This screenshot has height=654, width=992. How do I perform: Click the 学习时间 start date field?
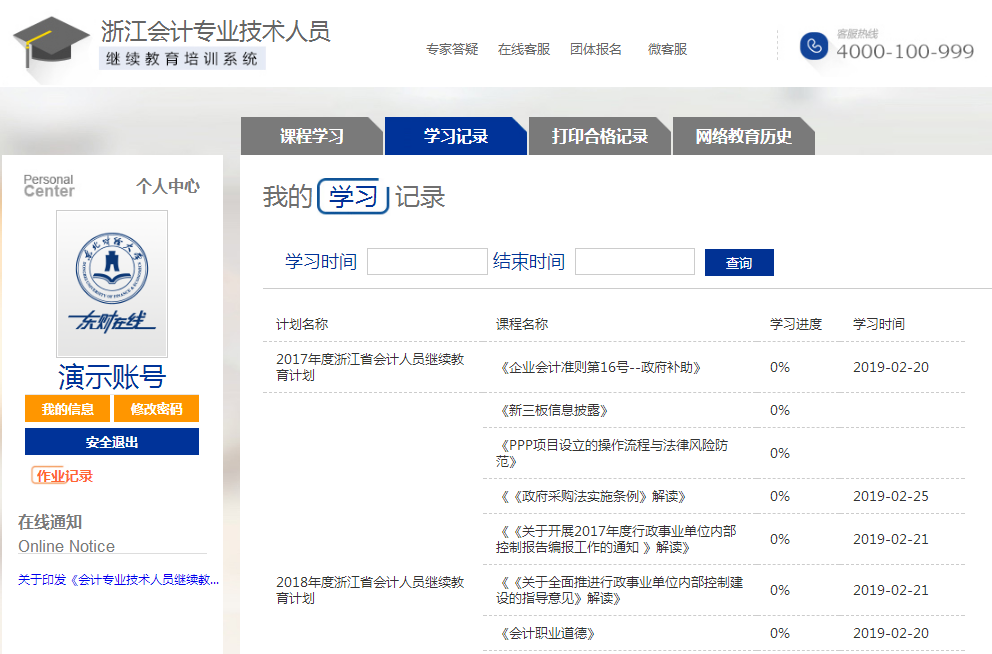click(x=427, y=262)
